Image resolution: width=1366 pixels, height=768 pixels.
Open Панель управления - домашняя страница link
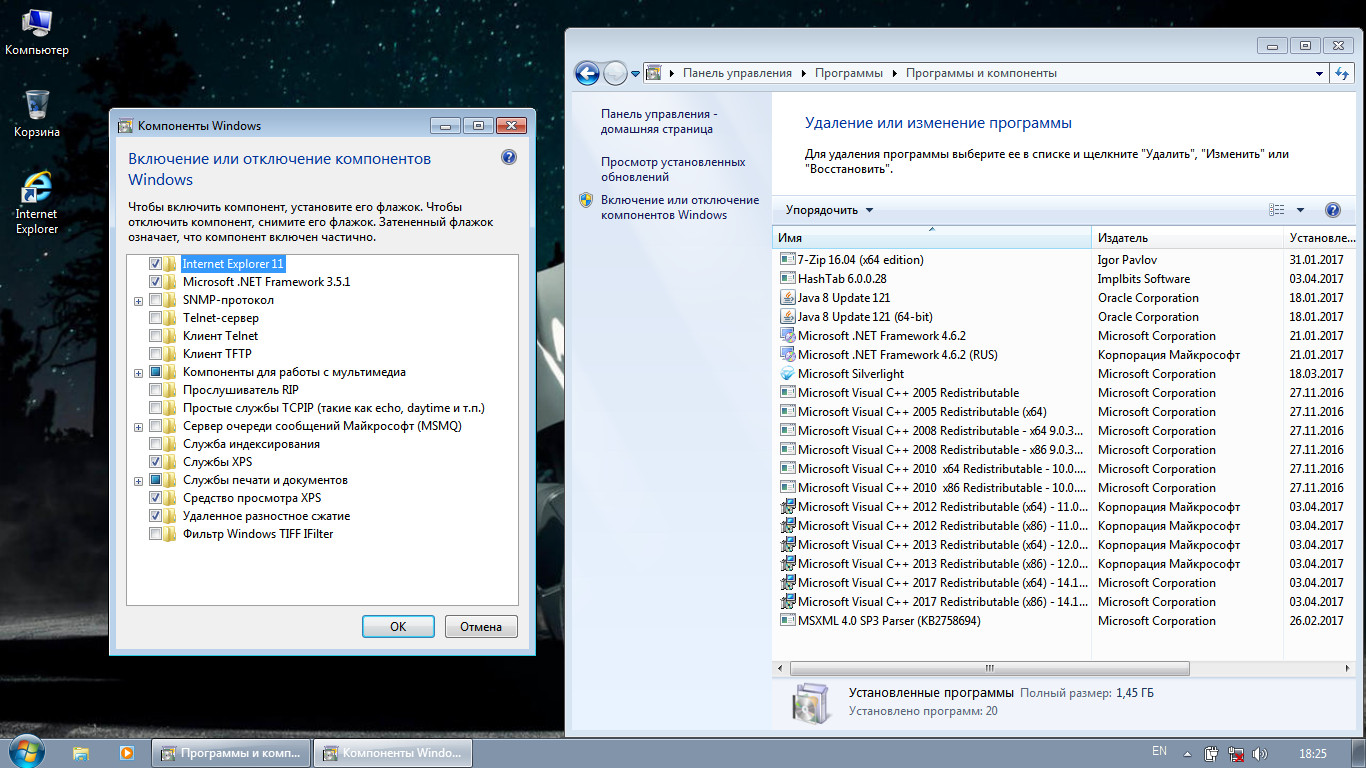pos(659,122)
